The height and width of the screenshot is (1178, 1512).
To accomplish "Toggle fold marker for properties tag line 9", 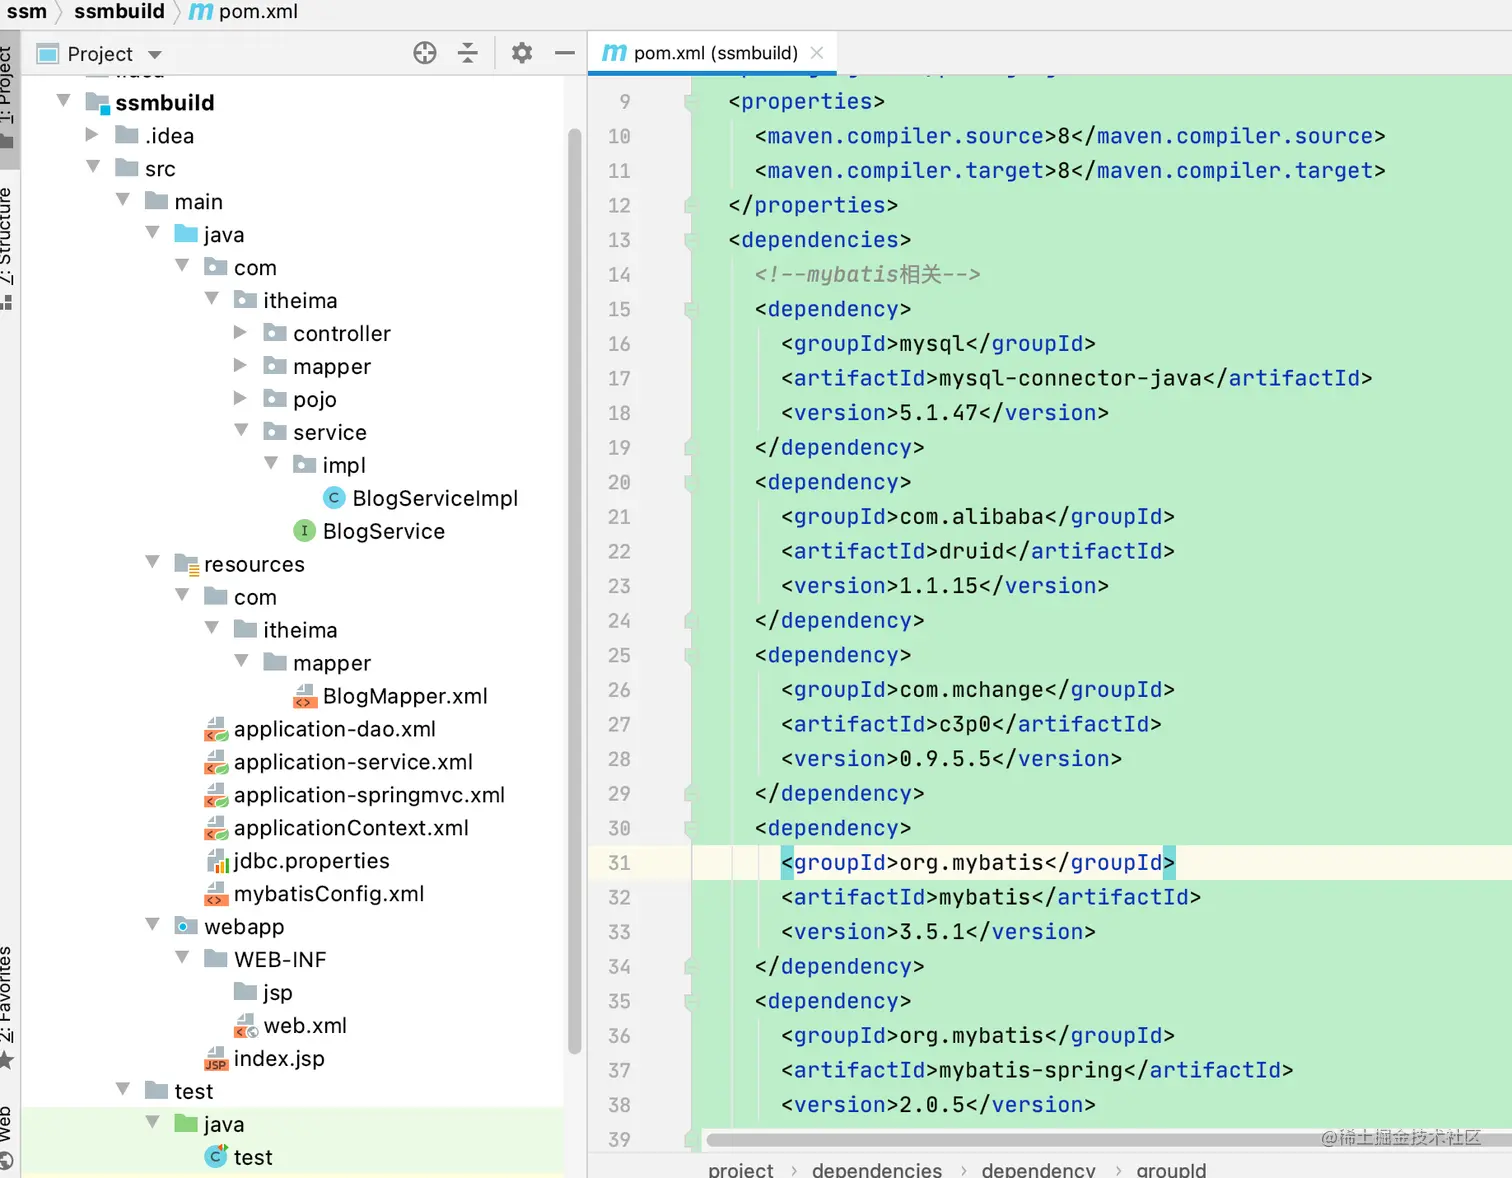I will click(690, 102).
